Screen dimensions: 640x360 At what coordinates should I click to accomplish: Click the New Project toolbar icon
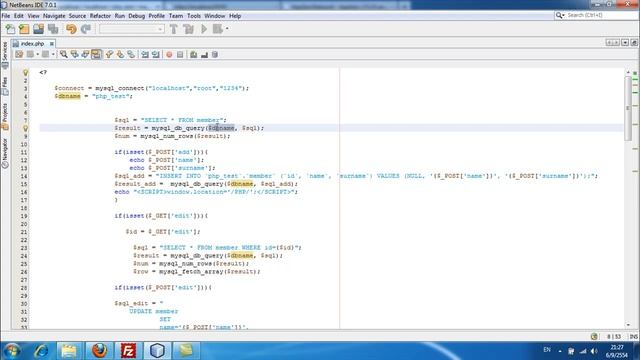(x=24, y=29)
